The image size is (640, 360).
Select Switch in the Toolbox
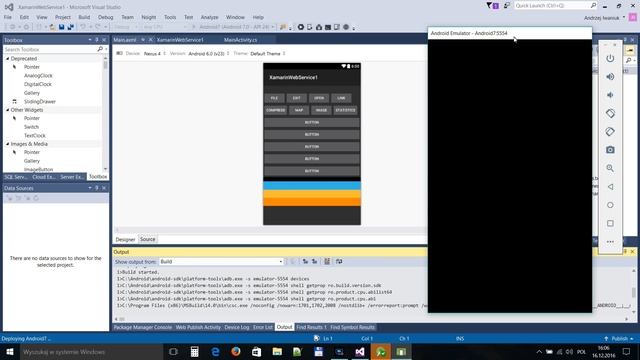[x=31, y=127]
